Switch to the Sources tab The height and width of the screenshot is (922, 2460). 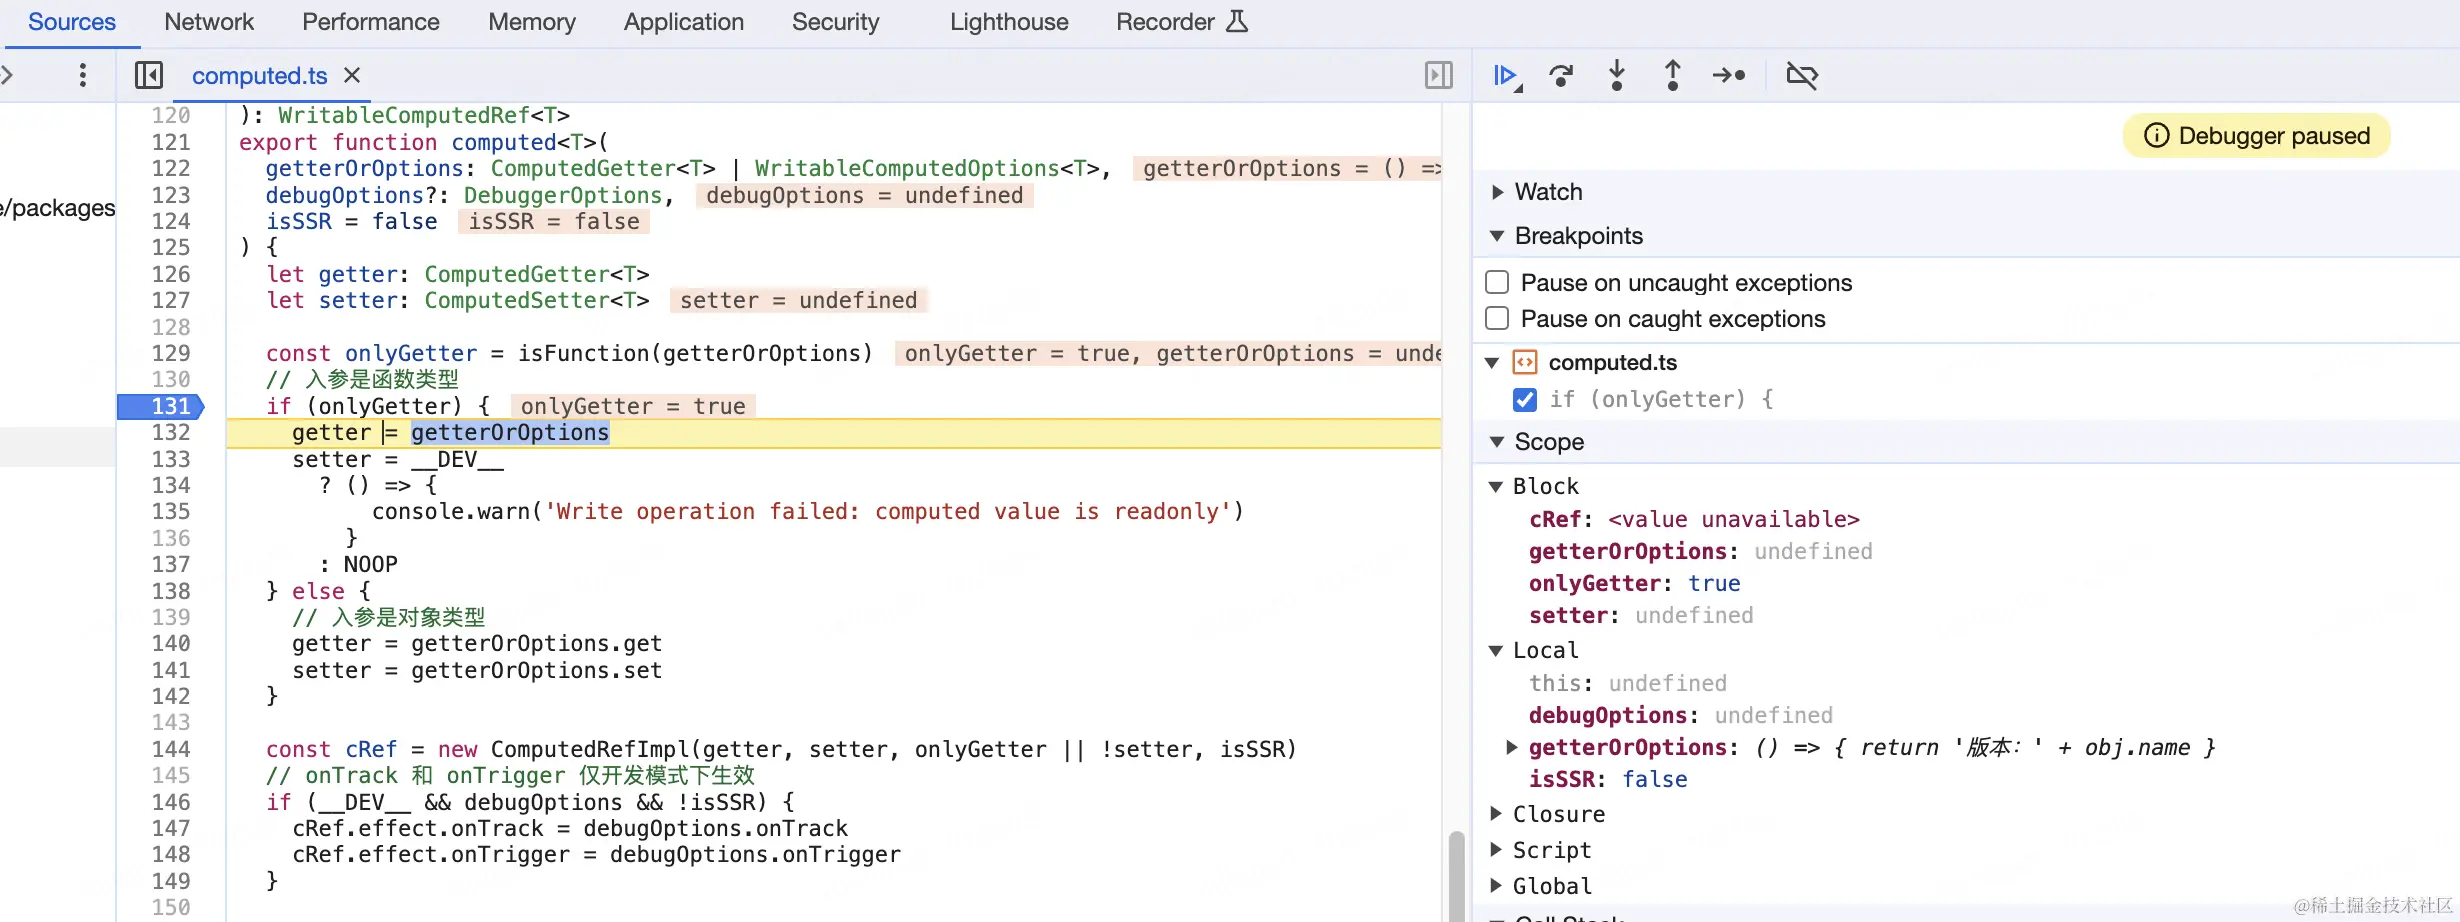71,22
